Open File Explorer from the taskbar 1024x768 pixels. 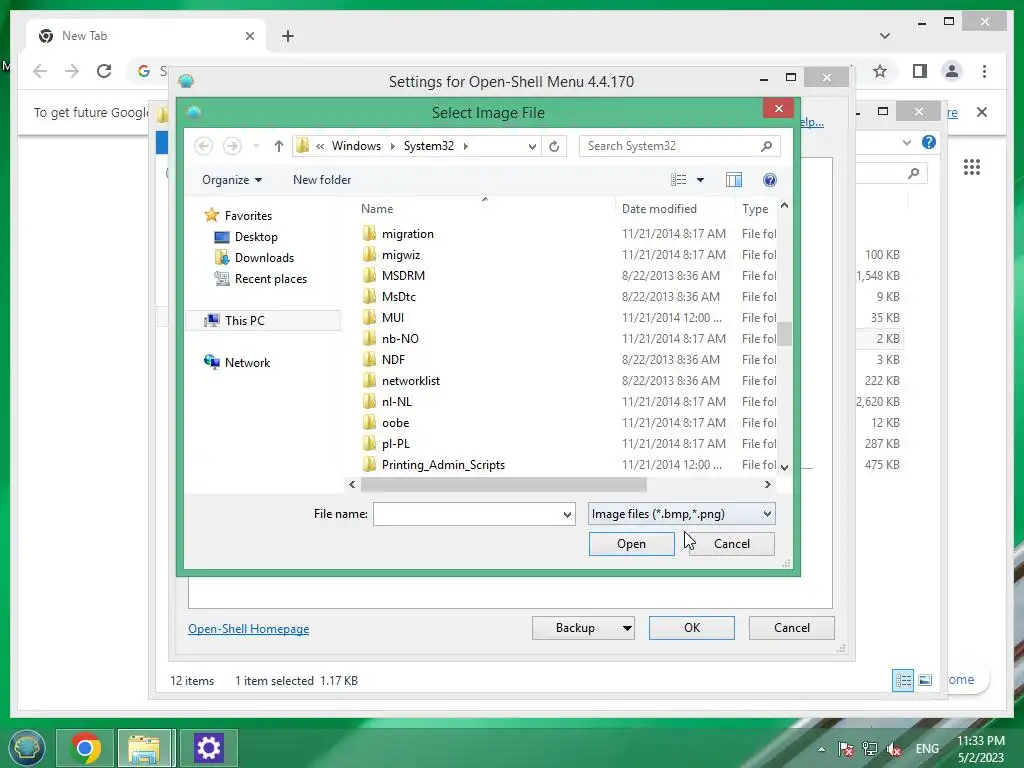coord(144,748)
